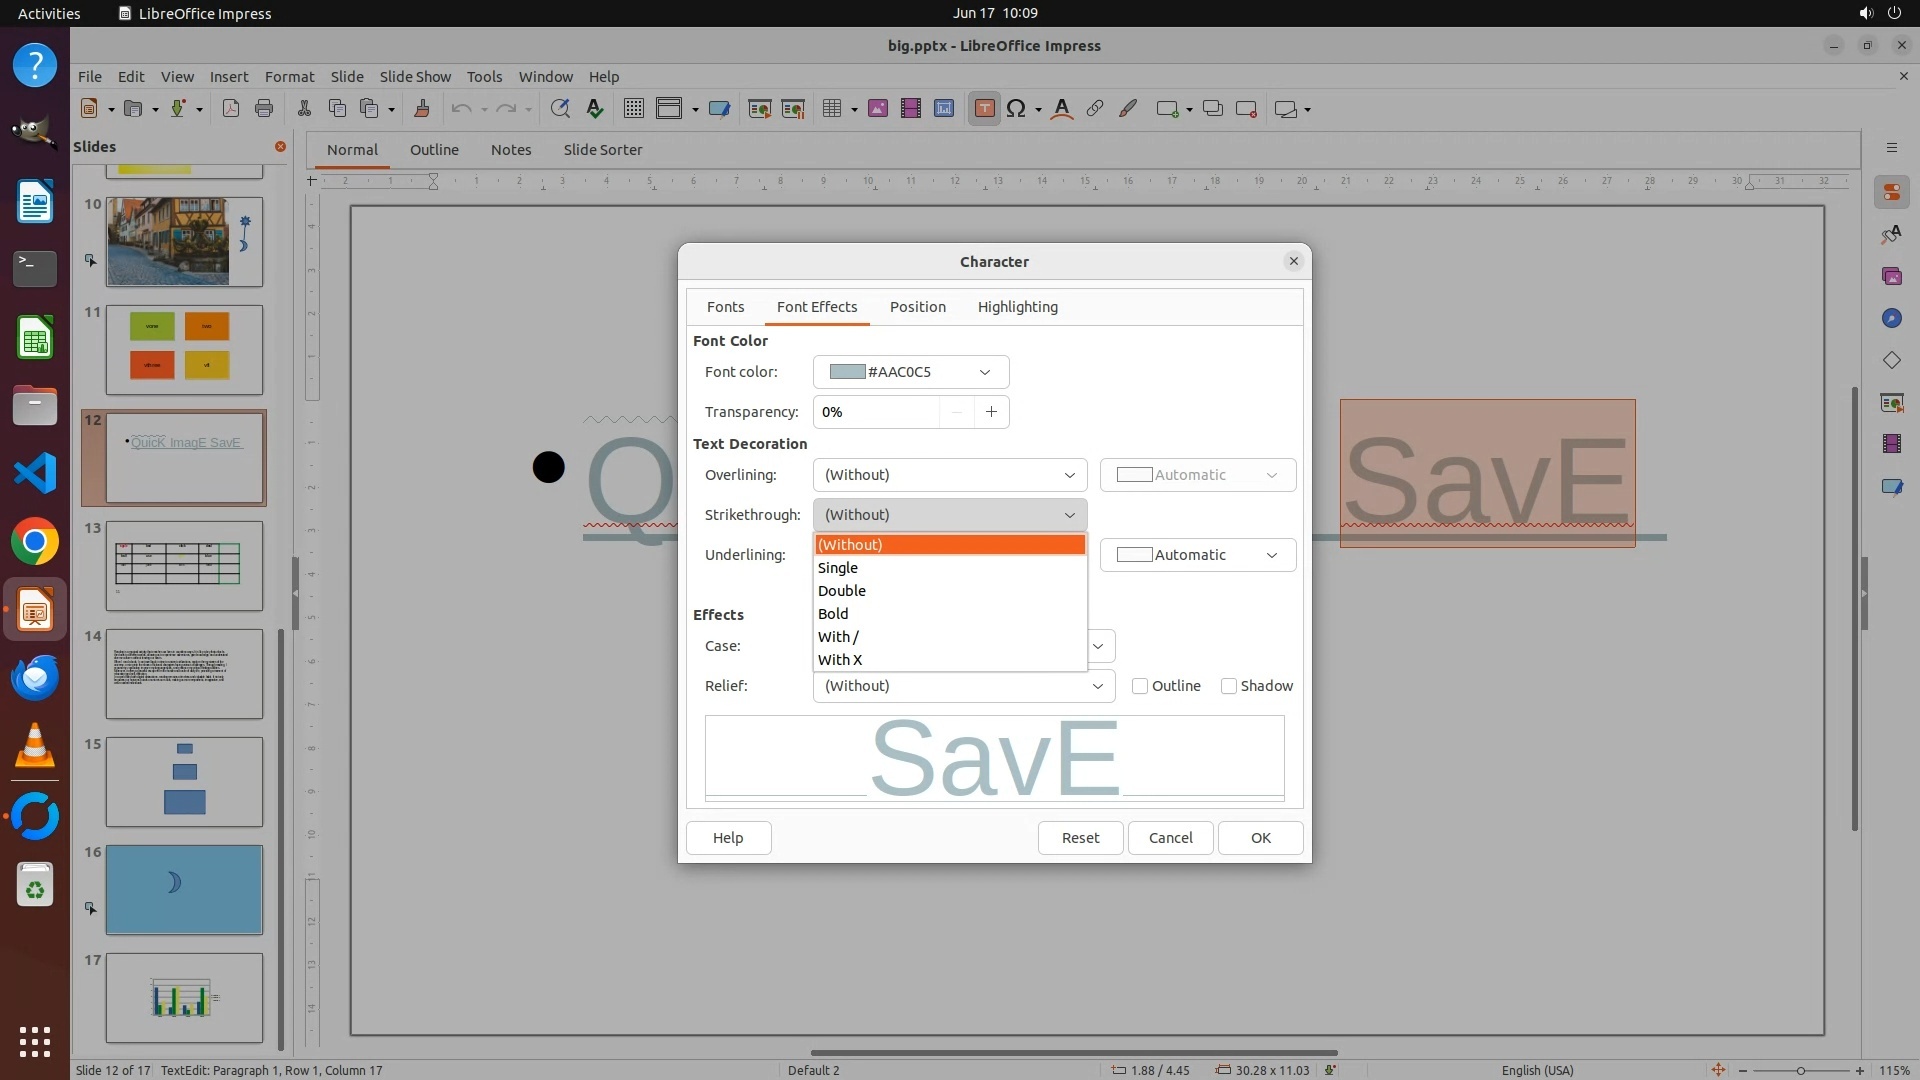Switch to the Highlighting tab
Image resolution: width=1920 pixels, height=1080 pixels.
coord(1017,307)
